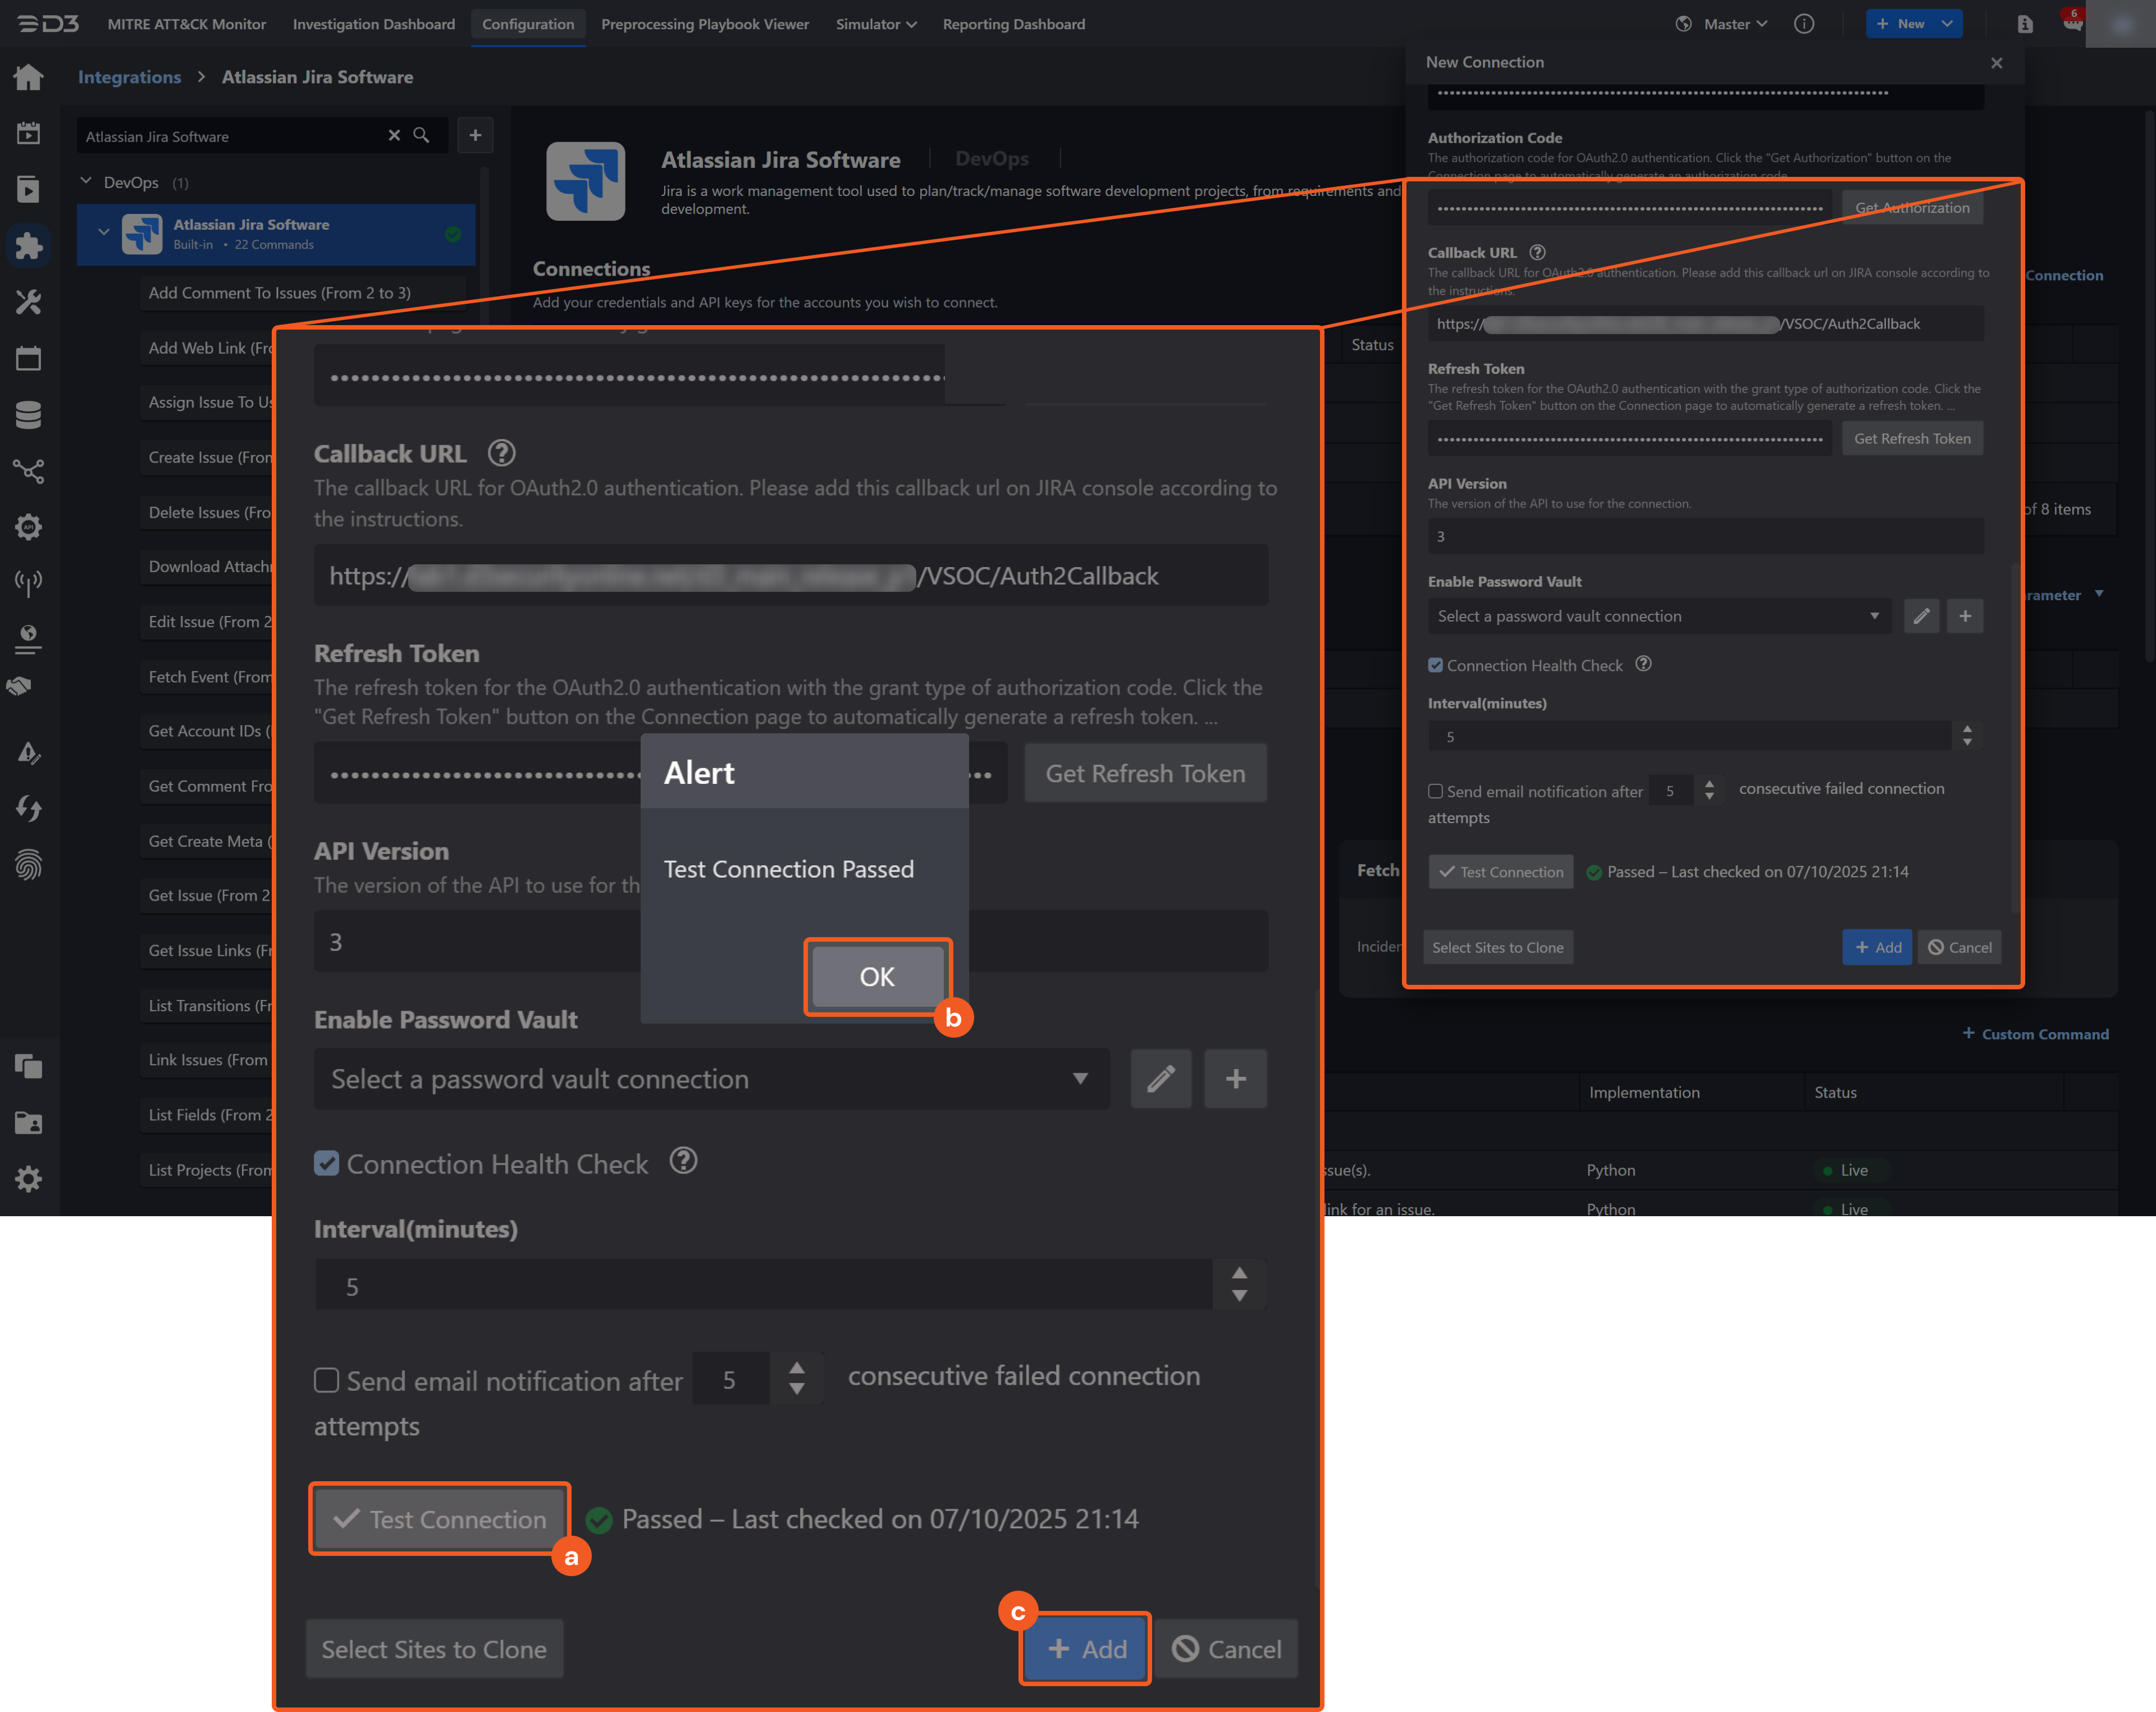Viewport: 2156px width, 1712px height.
Task: Check Send email notification in New Connection panel
Action: (1435, 791)
